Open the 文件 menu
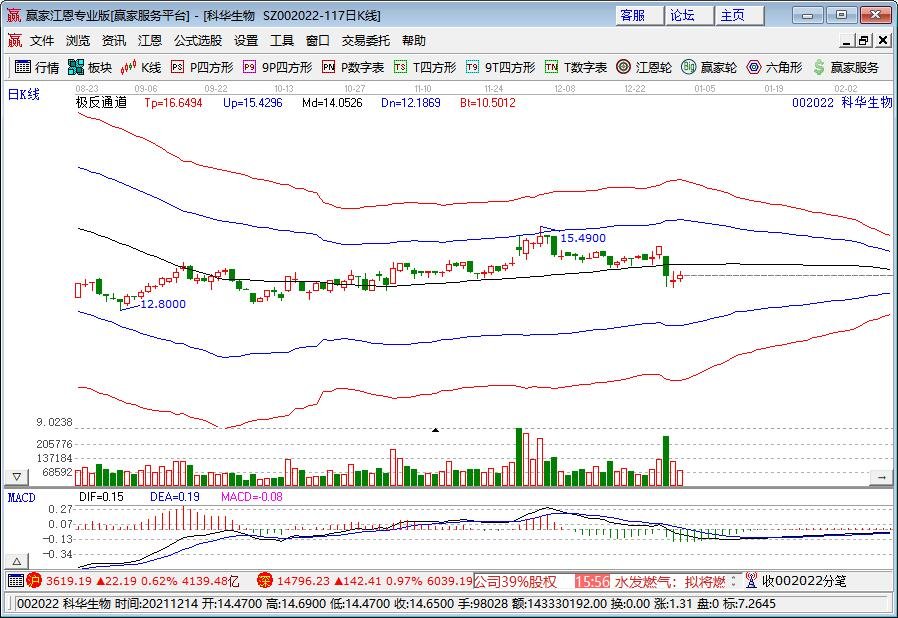The height and width of the screenshot is (618, 898). [x=42, y=41]
